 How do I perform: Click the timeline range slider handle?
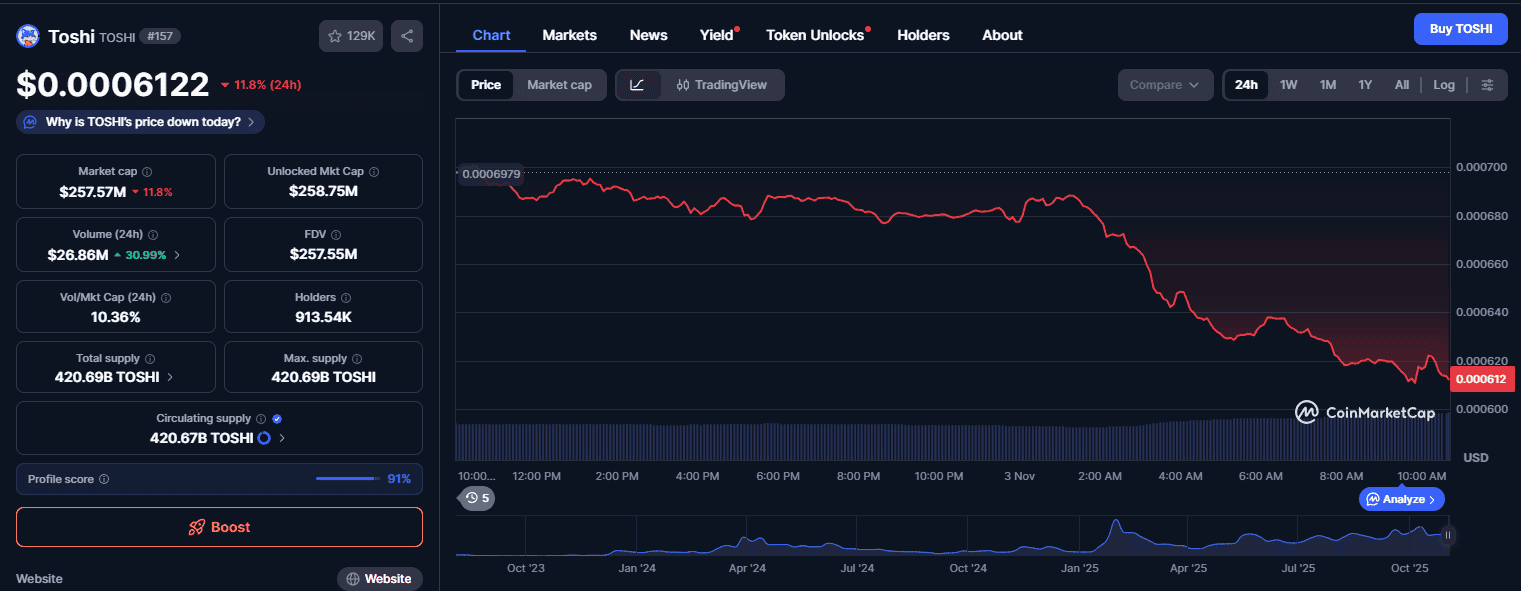click(x=1447, y=535)
